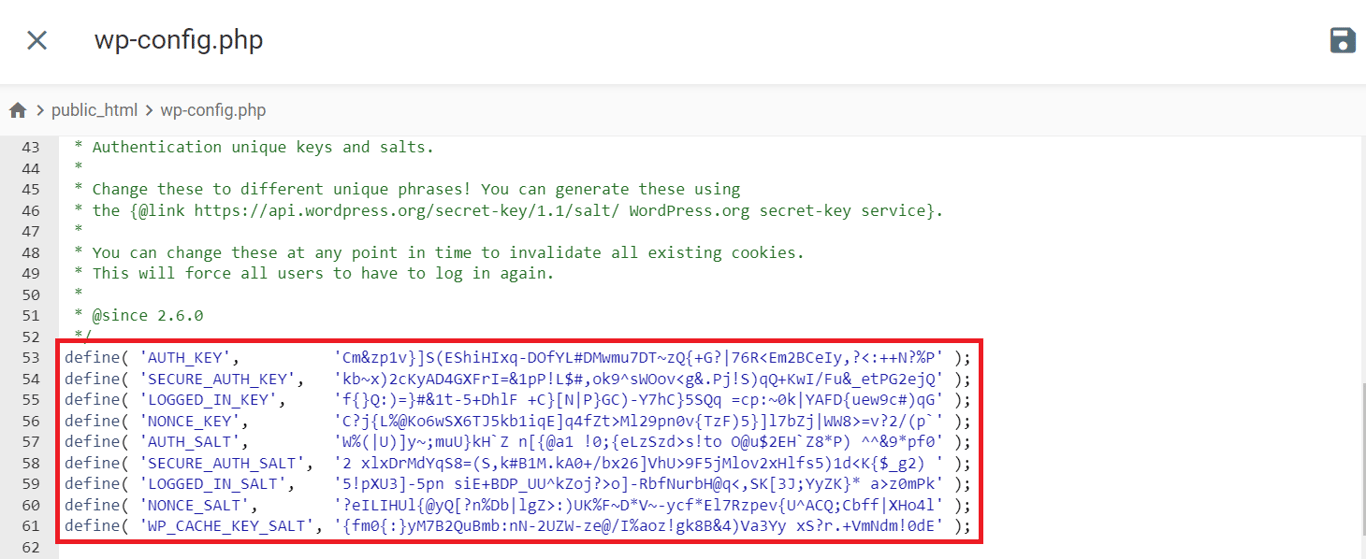Save the file with the floppy disk icon

pos(1342,40)
